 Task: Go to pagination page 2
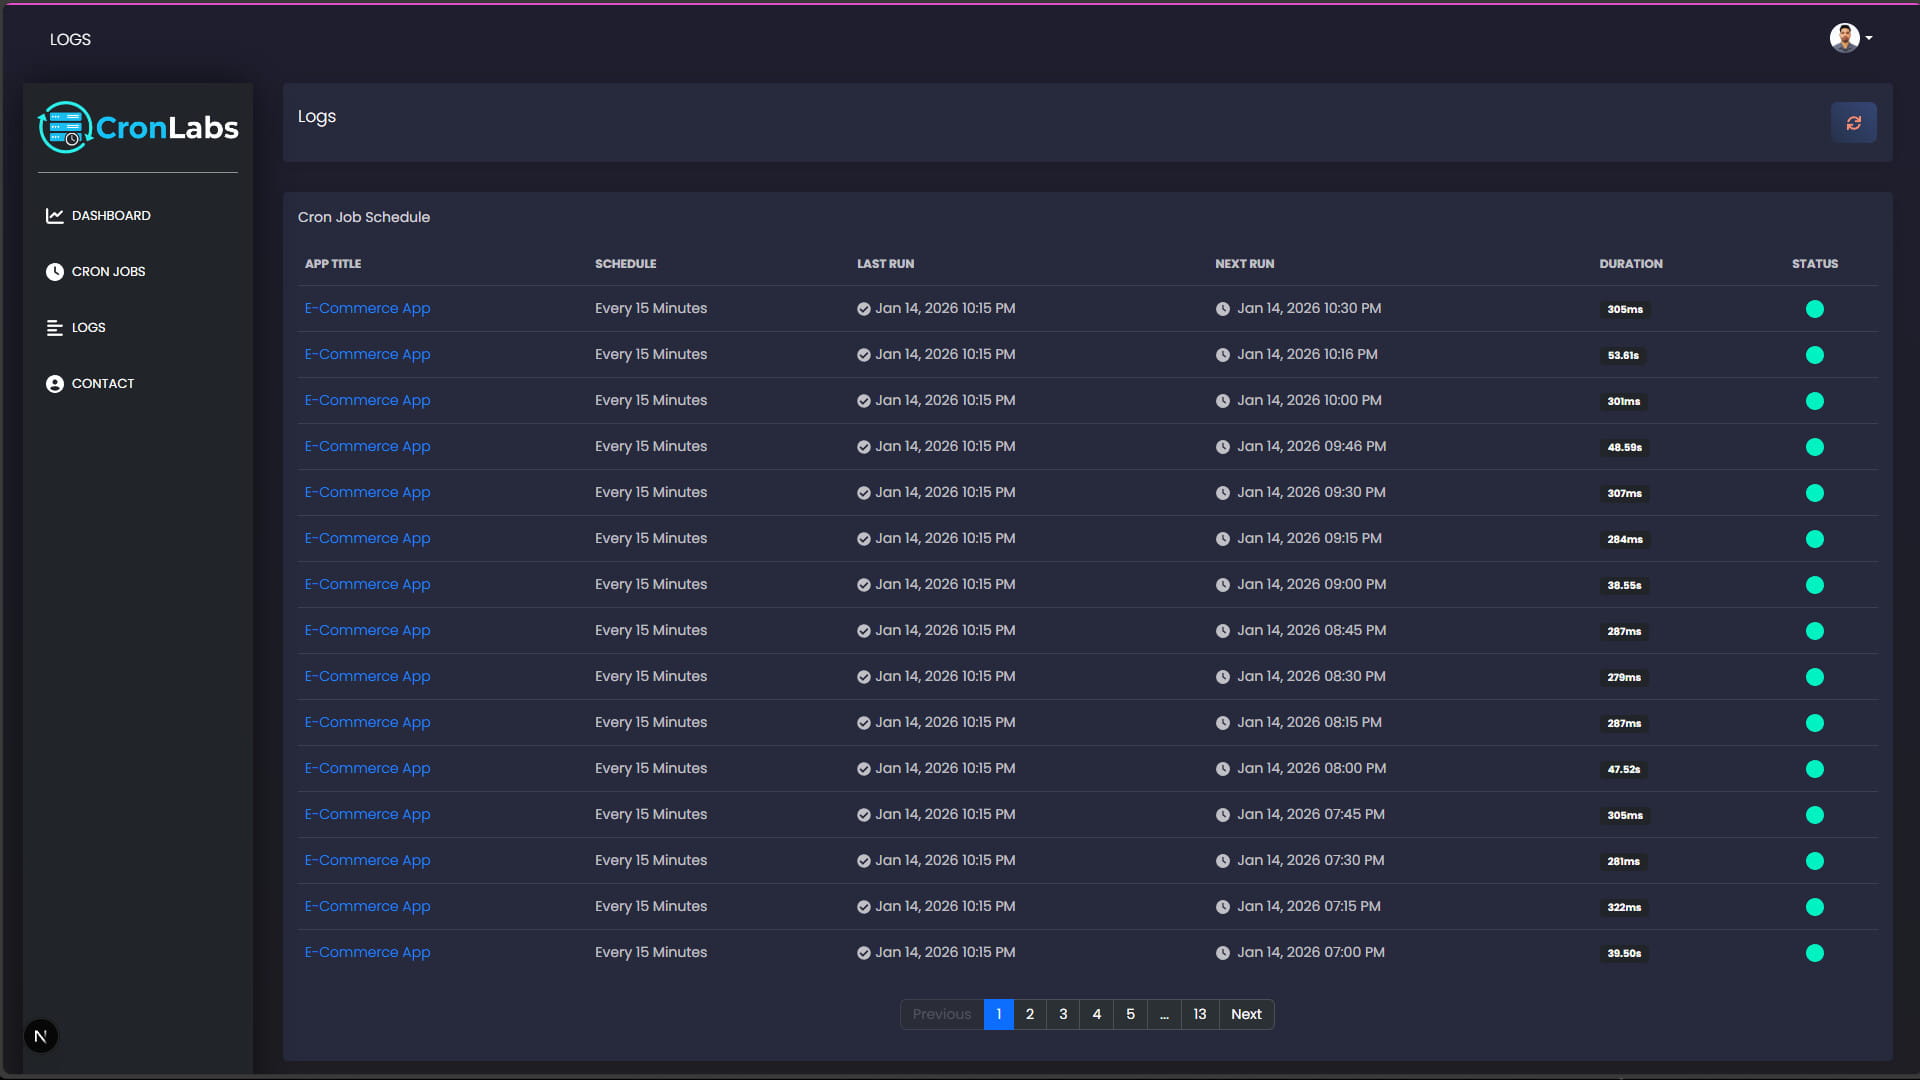point(1030,1014)
